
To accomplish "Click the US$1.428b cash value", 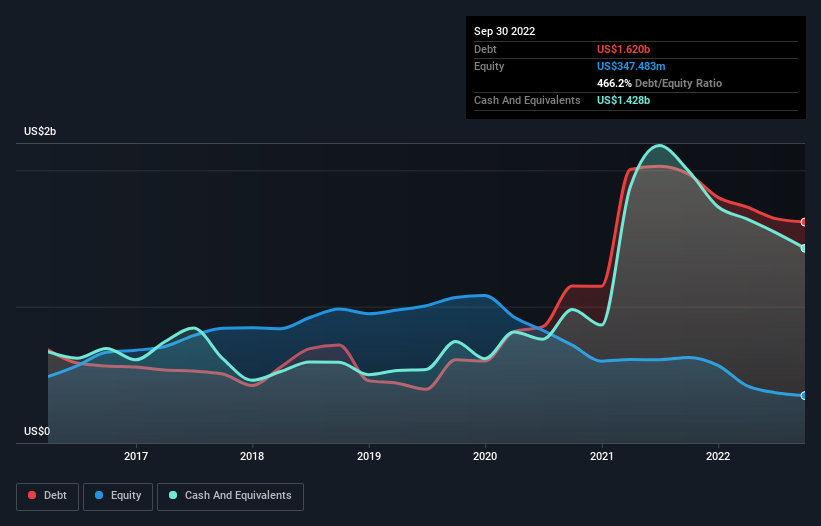I will [623, 100].
